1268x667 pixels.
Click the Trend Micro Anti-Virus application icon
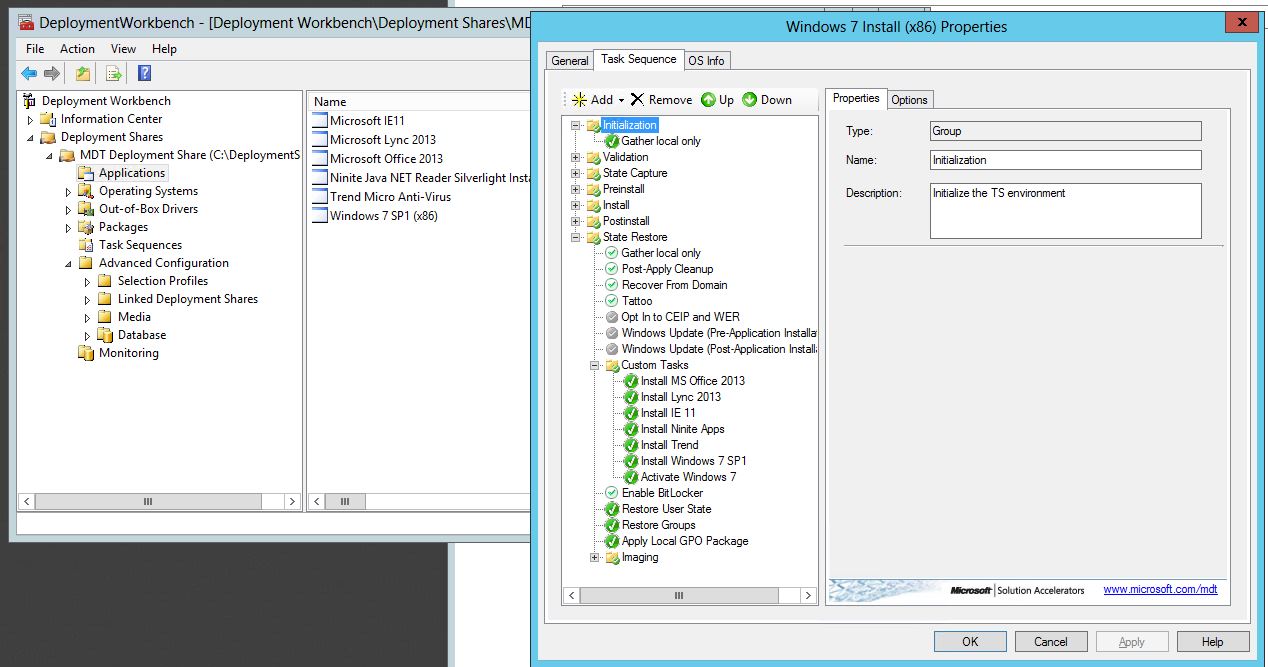click(x=319, y=197)
